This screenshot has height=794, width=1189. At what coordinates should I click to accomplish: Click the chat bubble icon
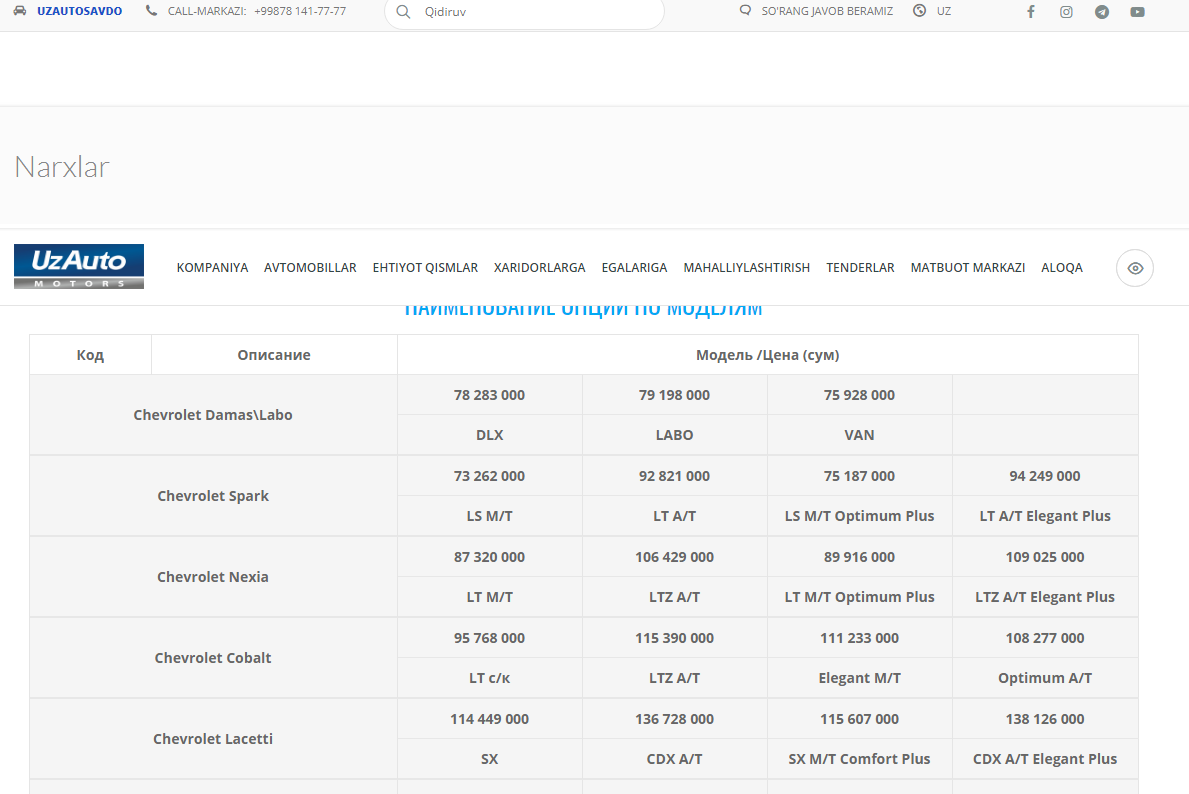745,11
